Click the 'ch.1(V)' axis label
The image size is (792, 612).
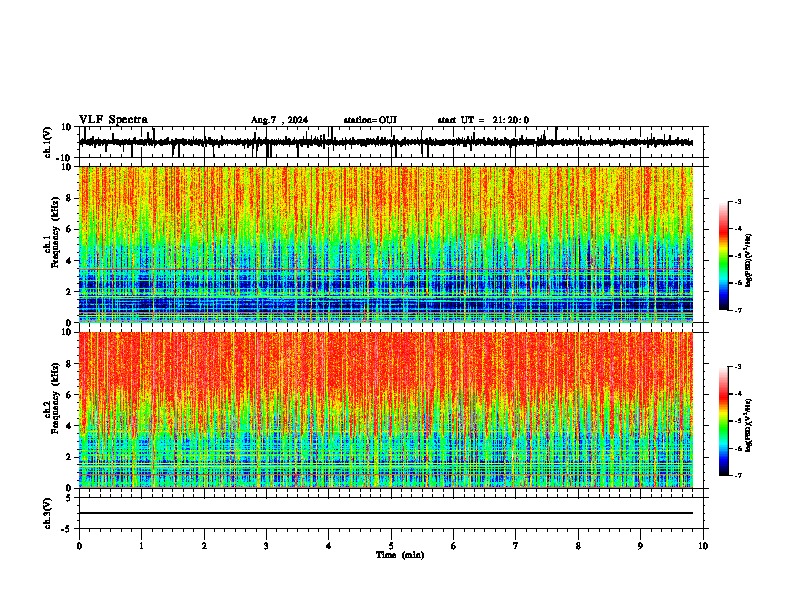coord(48,142)
